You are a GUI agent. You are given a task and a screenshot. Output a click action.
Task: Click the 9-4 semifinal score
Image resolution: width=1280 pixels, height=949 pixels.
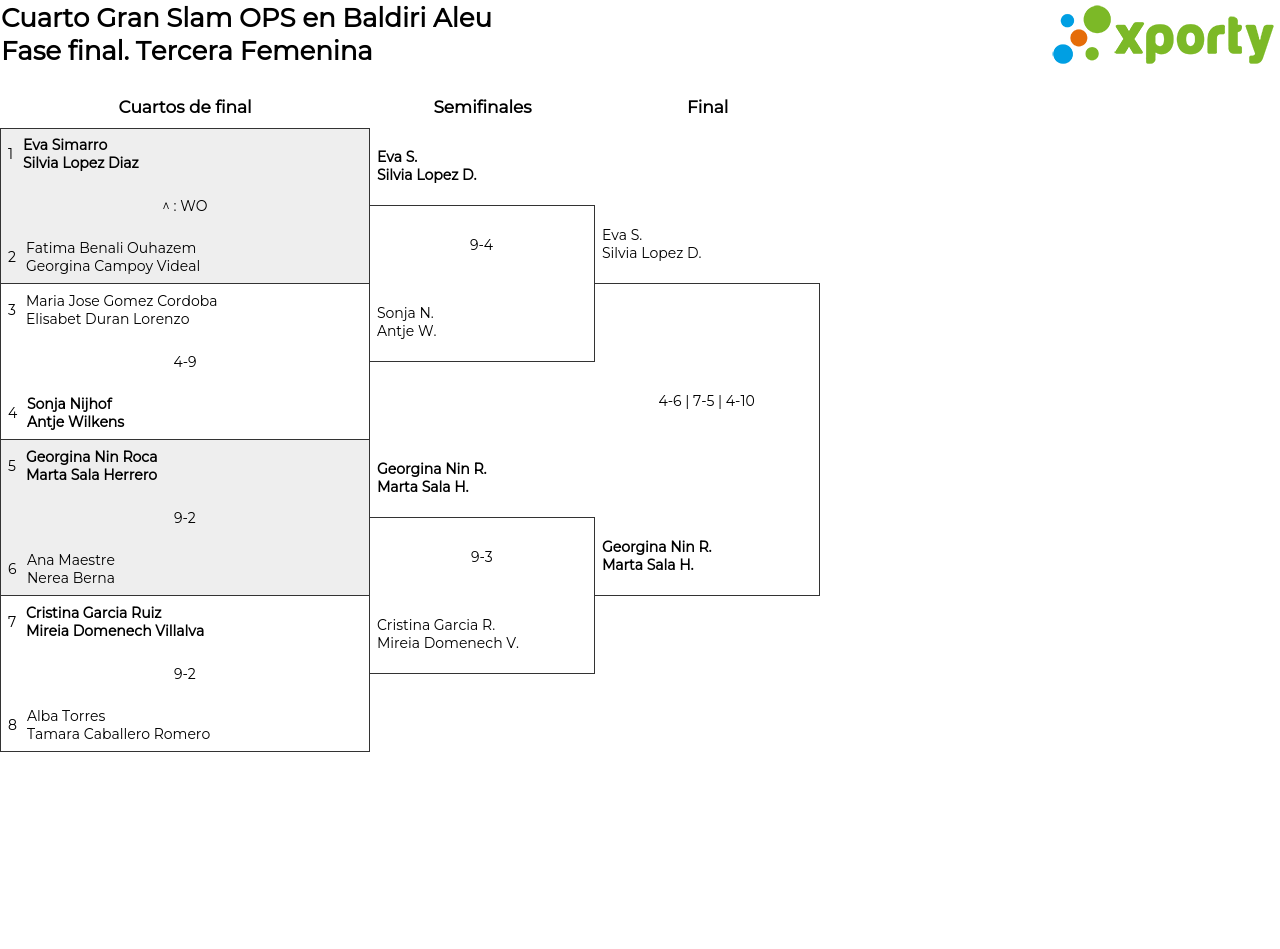pos(481,245)
